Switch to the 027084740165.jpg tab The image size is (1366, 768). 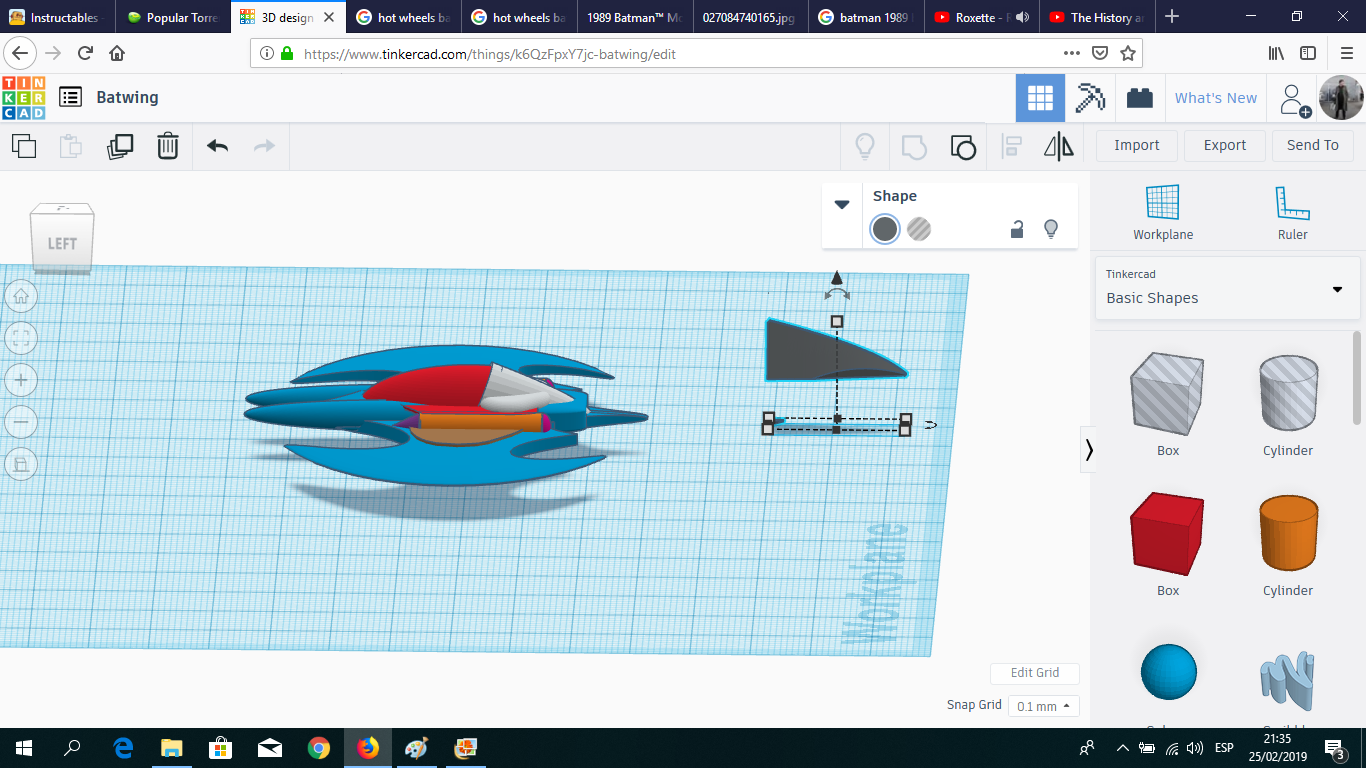coord(749,17)
